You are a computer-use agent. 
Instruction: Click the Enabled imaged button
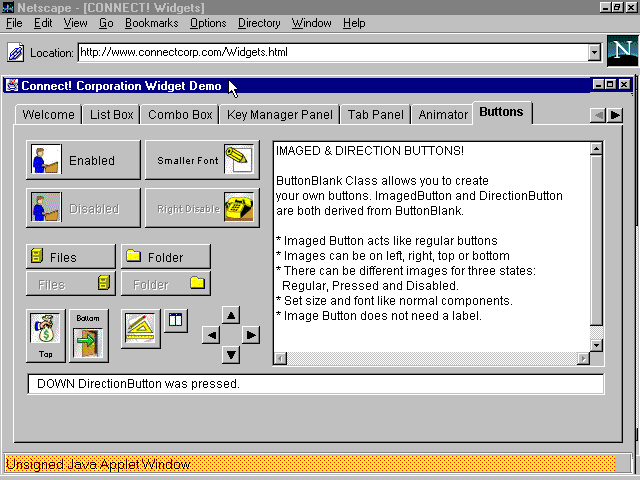(x=75, y=160)
